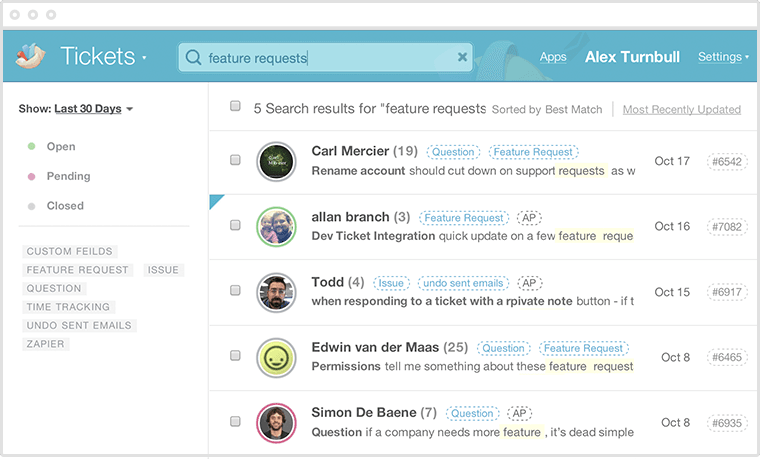
Task: Open the Apps menu item
Action: (553, 57)
